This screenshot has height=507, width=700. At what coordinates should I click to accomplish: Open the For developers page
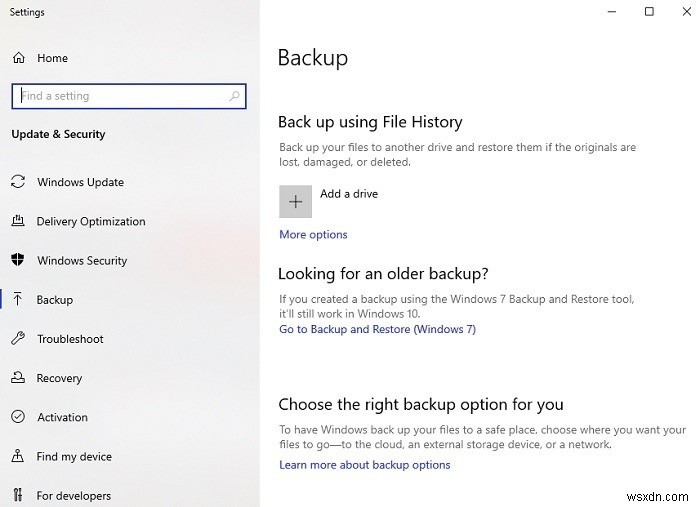point(74,496)
